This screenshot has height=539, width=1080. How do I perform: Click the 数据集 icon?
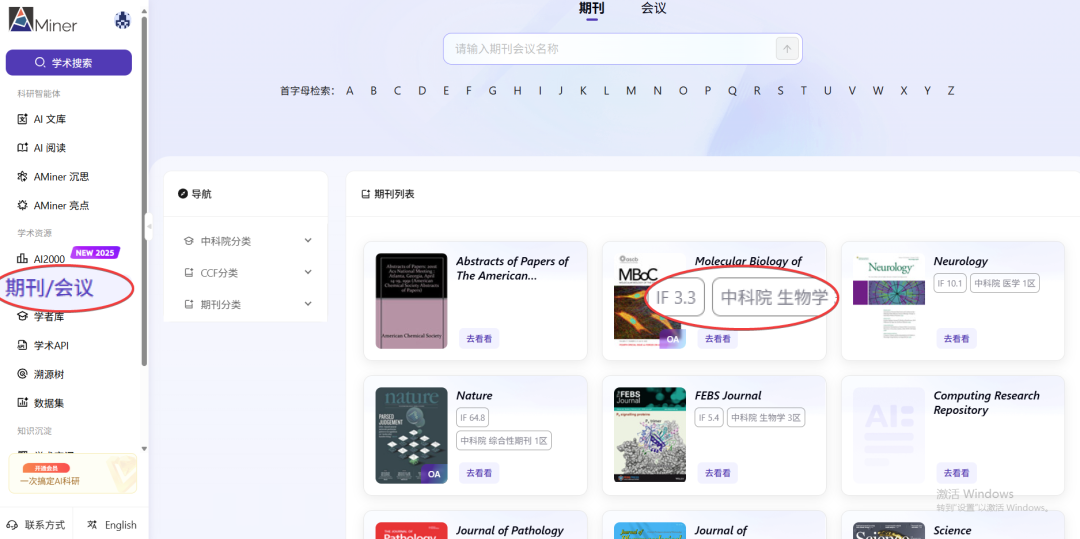click(x=22, y=403)
